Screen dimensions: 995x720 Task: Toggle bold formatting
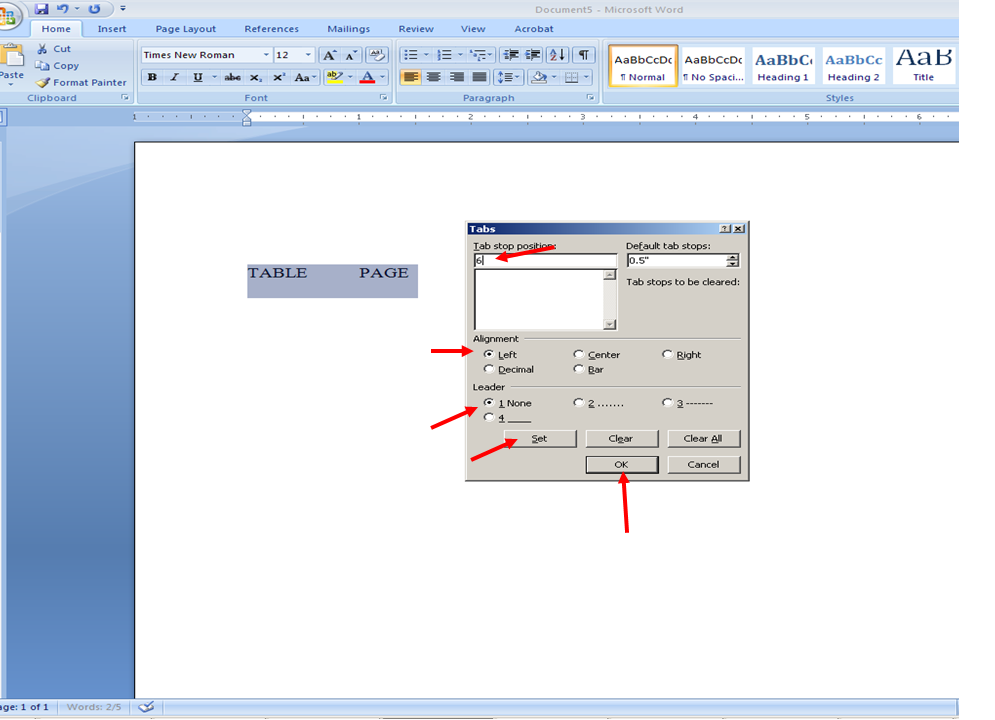tap(150, 76)
